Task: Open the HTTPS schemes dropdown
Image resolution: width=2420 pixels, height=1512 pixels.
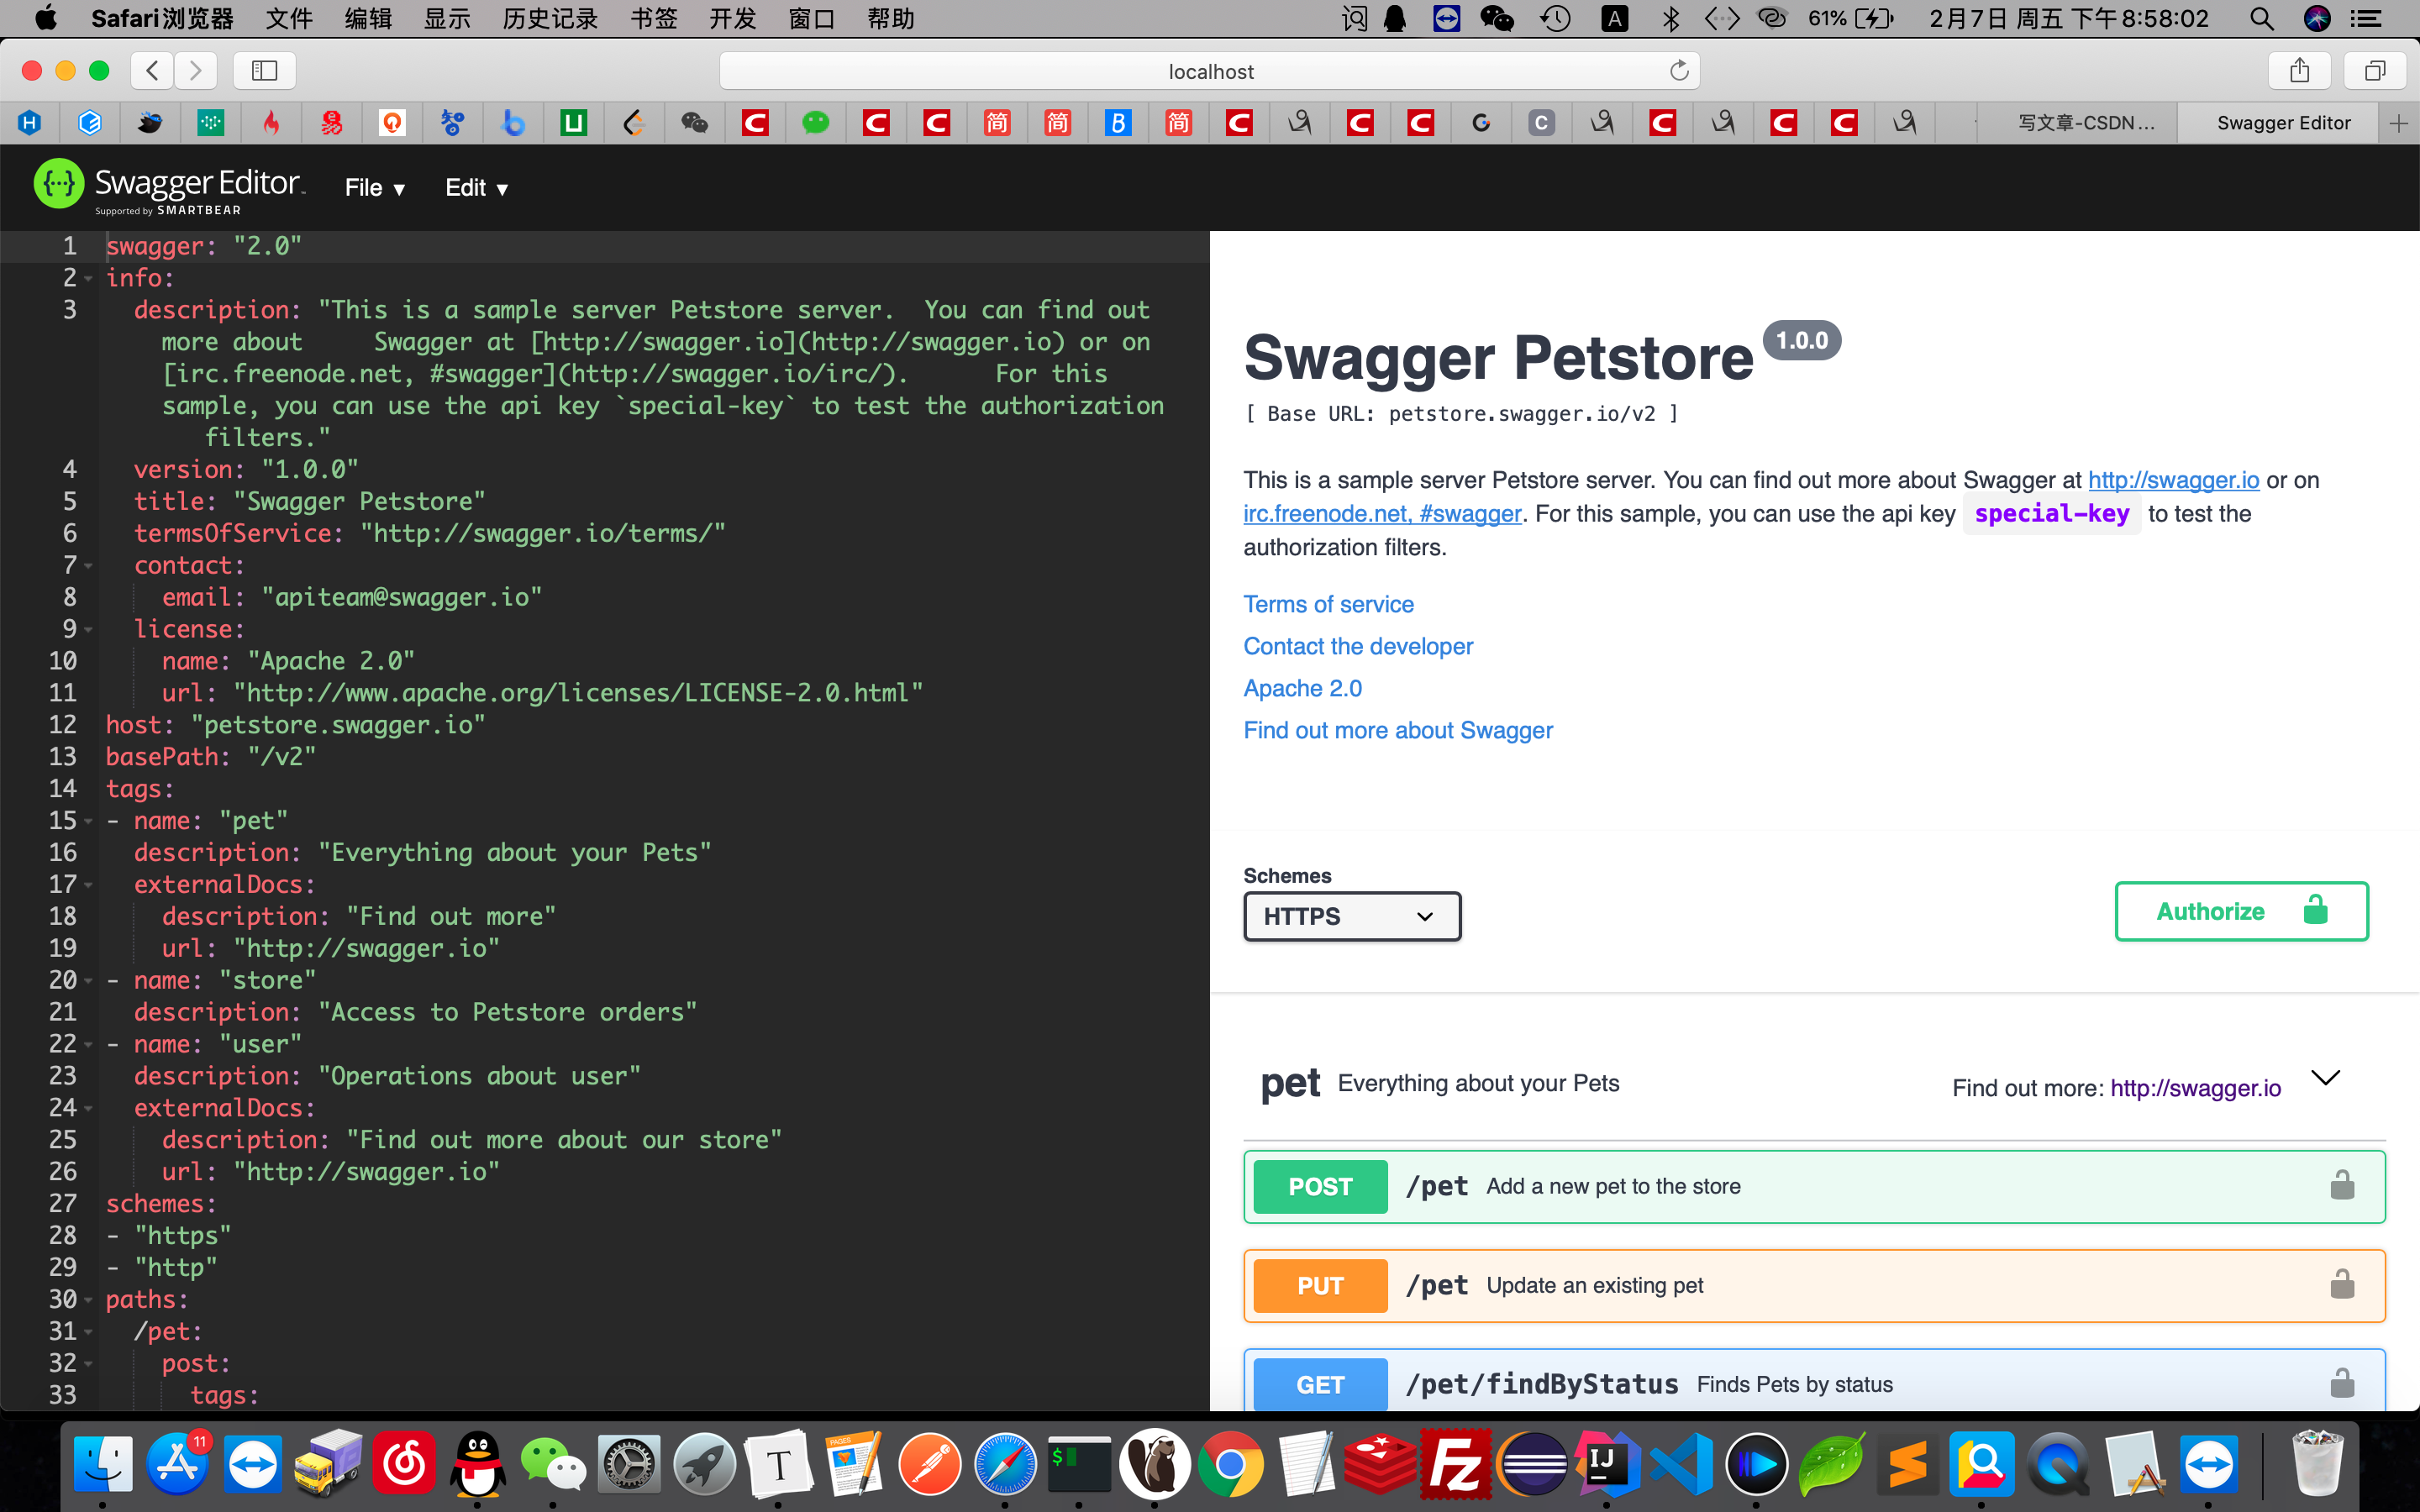Action: 1352,916
